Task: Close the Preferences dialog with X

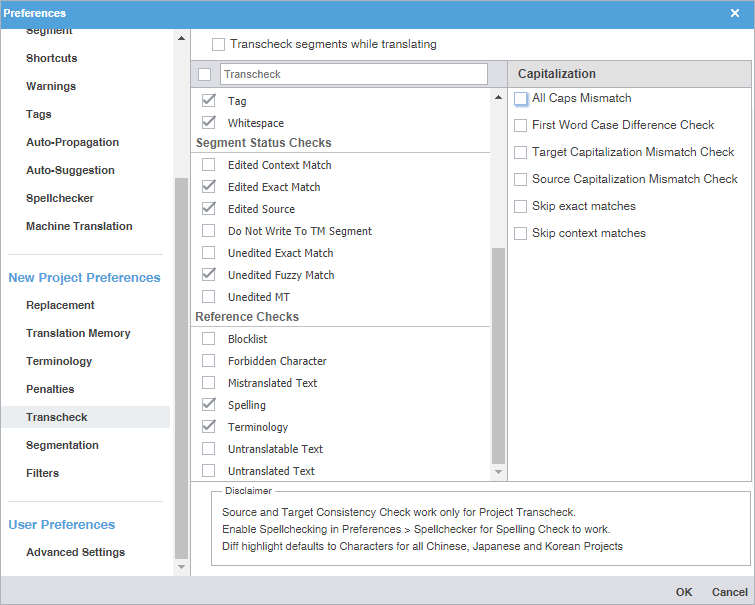Action: pyautogui.click(x=735, y=13)
